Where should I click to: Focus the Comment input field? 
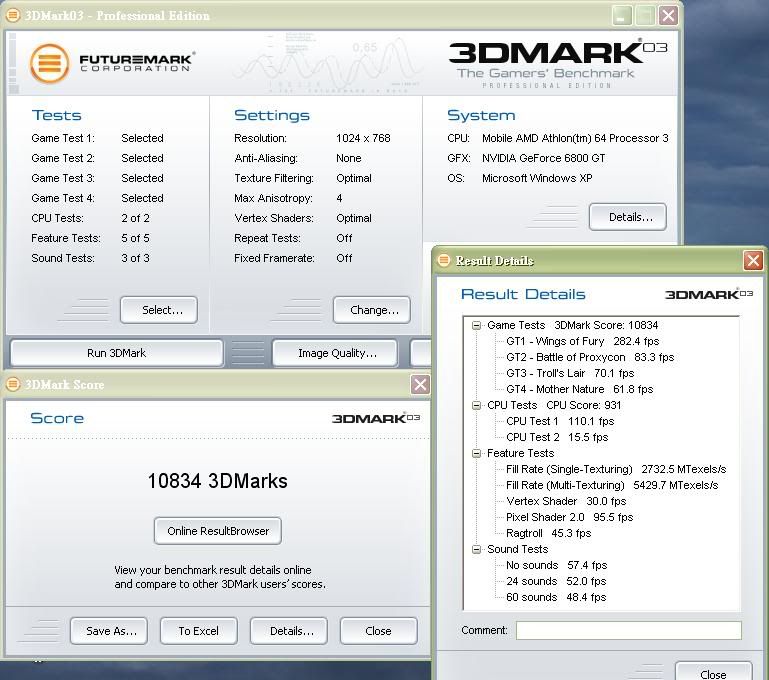point(629,630)
